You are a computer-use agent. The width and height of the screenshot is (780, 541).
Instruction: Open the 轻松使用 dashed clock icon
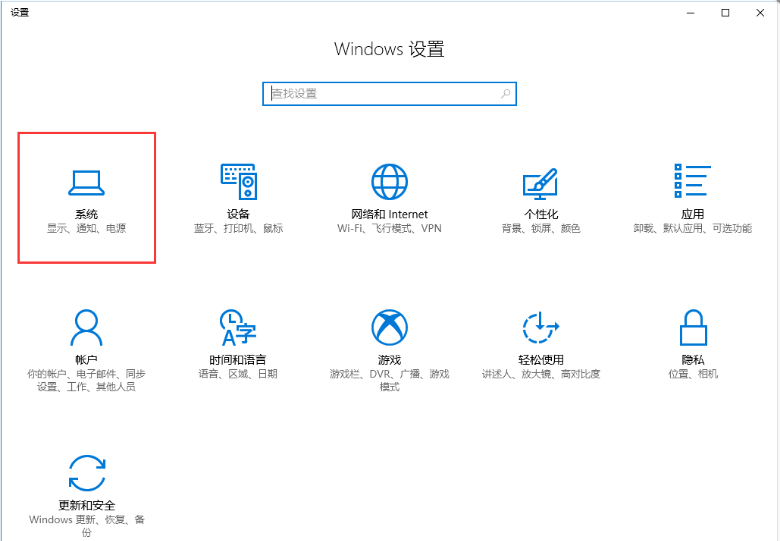click(x=540, y=327)
